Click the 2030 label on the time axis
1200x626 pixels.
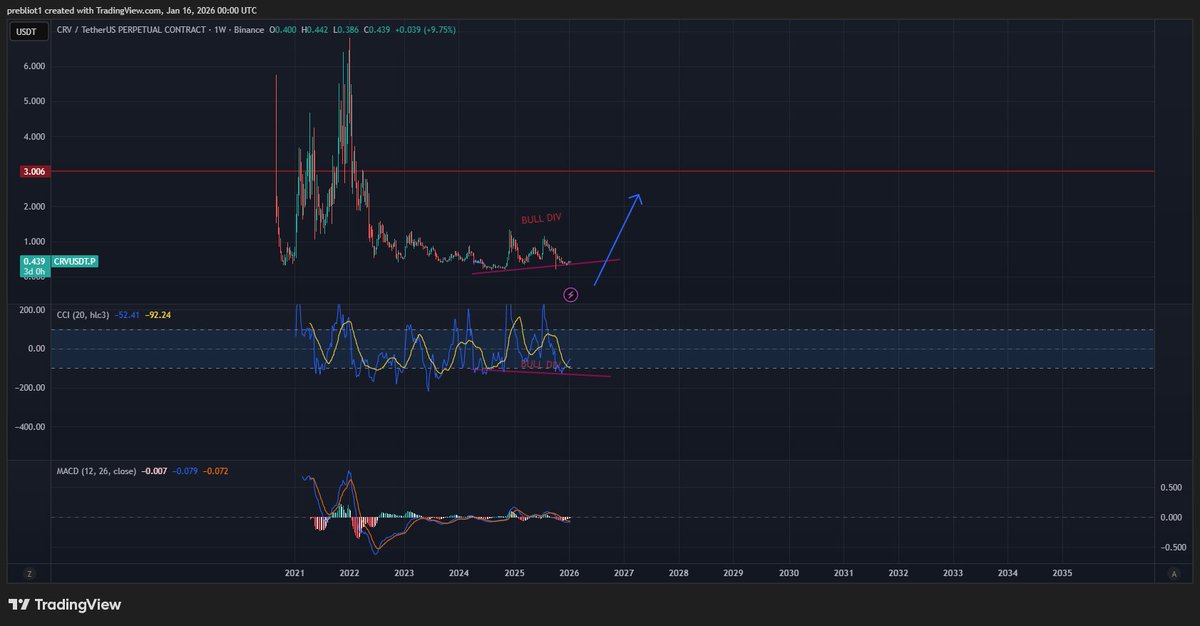(789, 574)
